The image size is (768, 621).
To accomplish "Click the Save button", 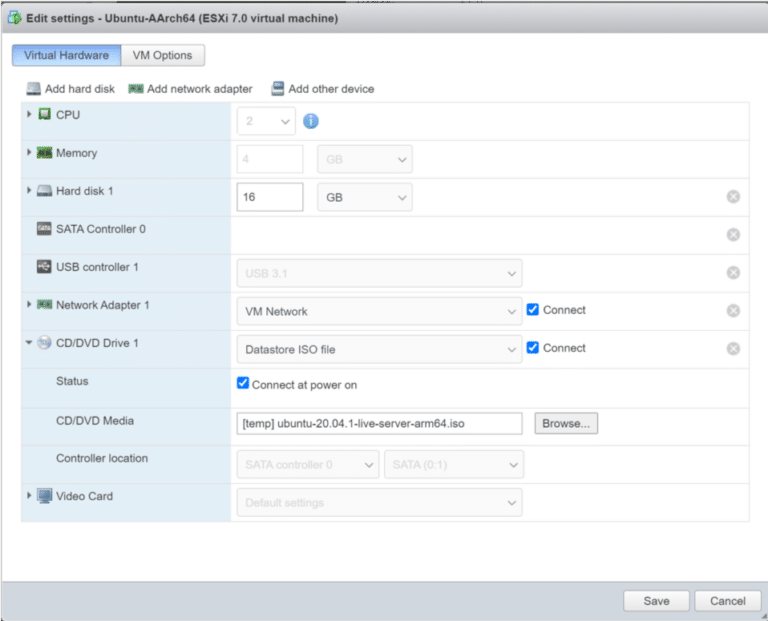I will point(656,601).
